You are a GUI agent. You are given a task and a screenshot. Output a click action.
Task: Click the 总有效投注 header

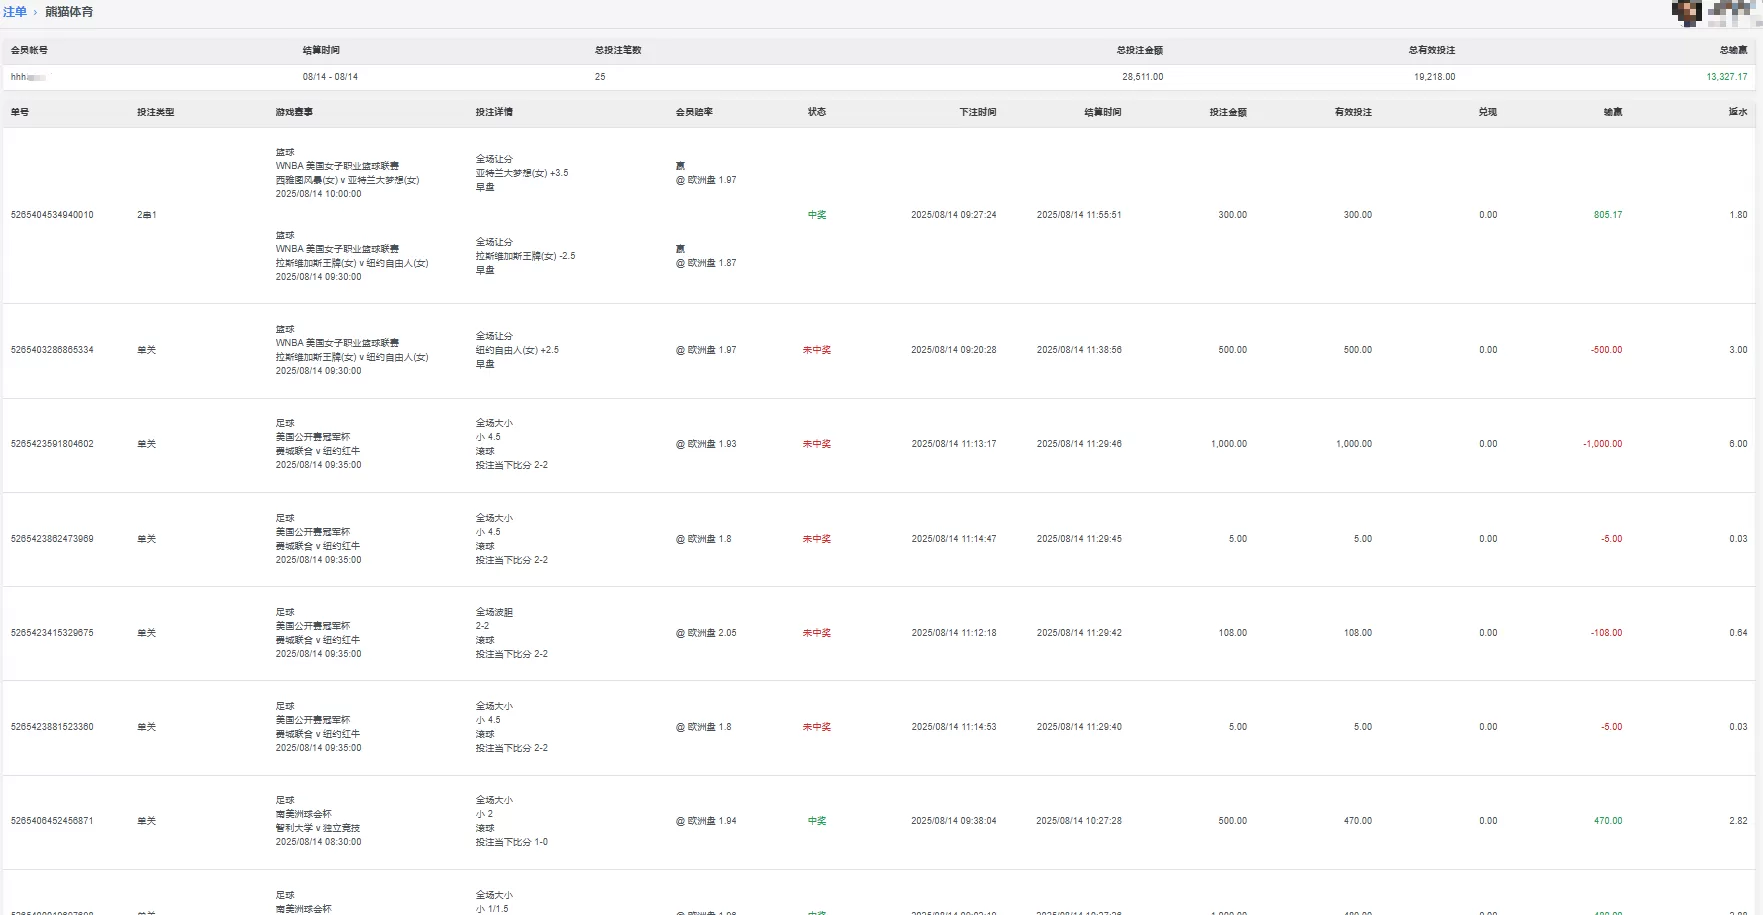pyautogui.click(x=1432, y=50)
